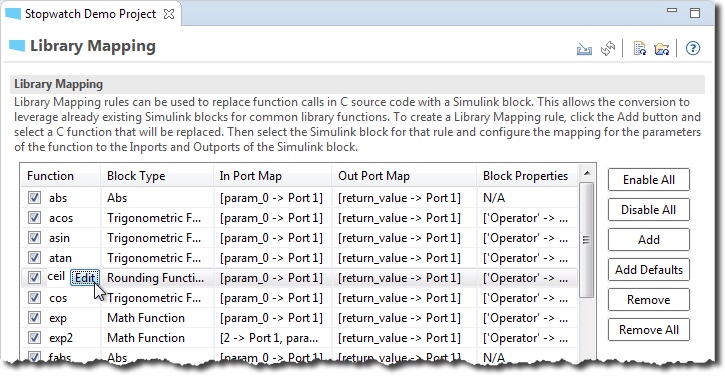Uncheck the abs function checkbox

pyautogui.click(x=34, y=198)
